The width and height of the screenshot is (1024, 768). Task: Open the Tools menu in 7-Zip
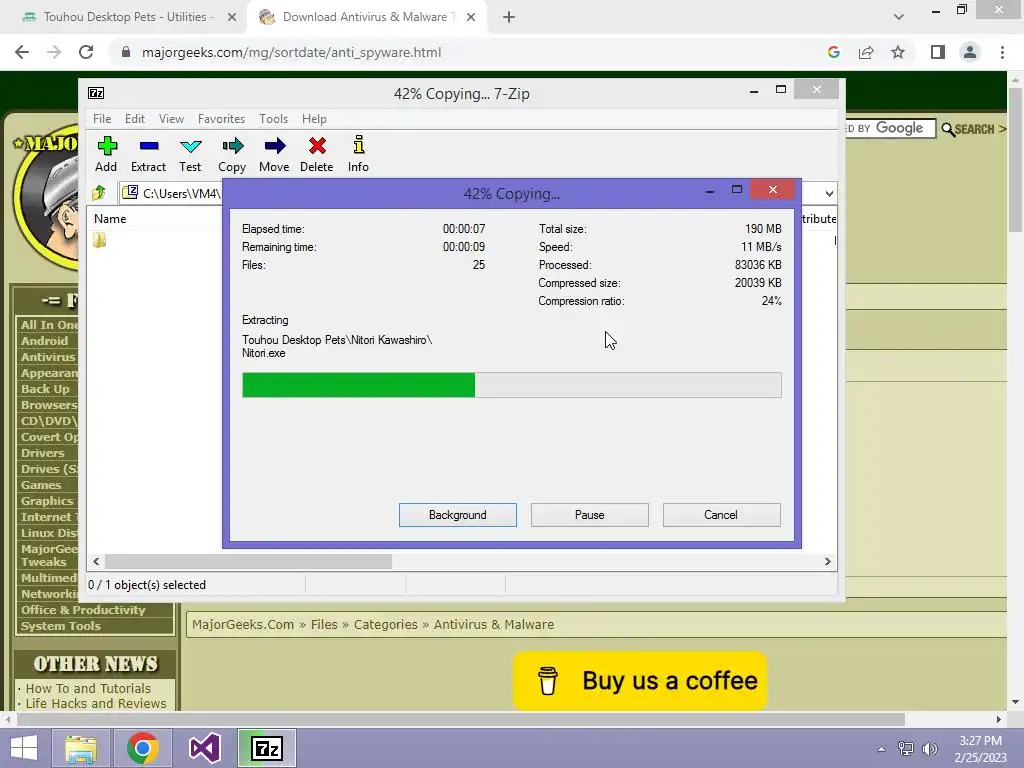[273, 119]
